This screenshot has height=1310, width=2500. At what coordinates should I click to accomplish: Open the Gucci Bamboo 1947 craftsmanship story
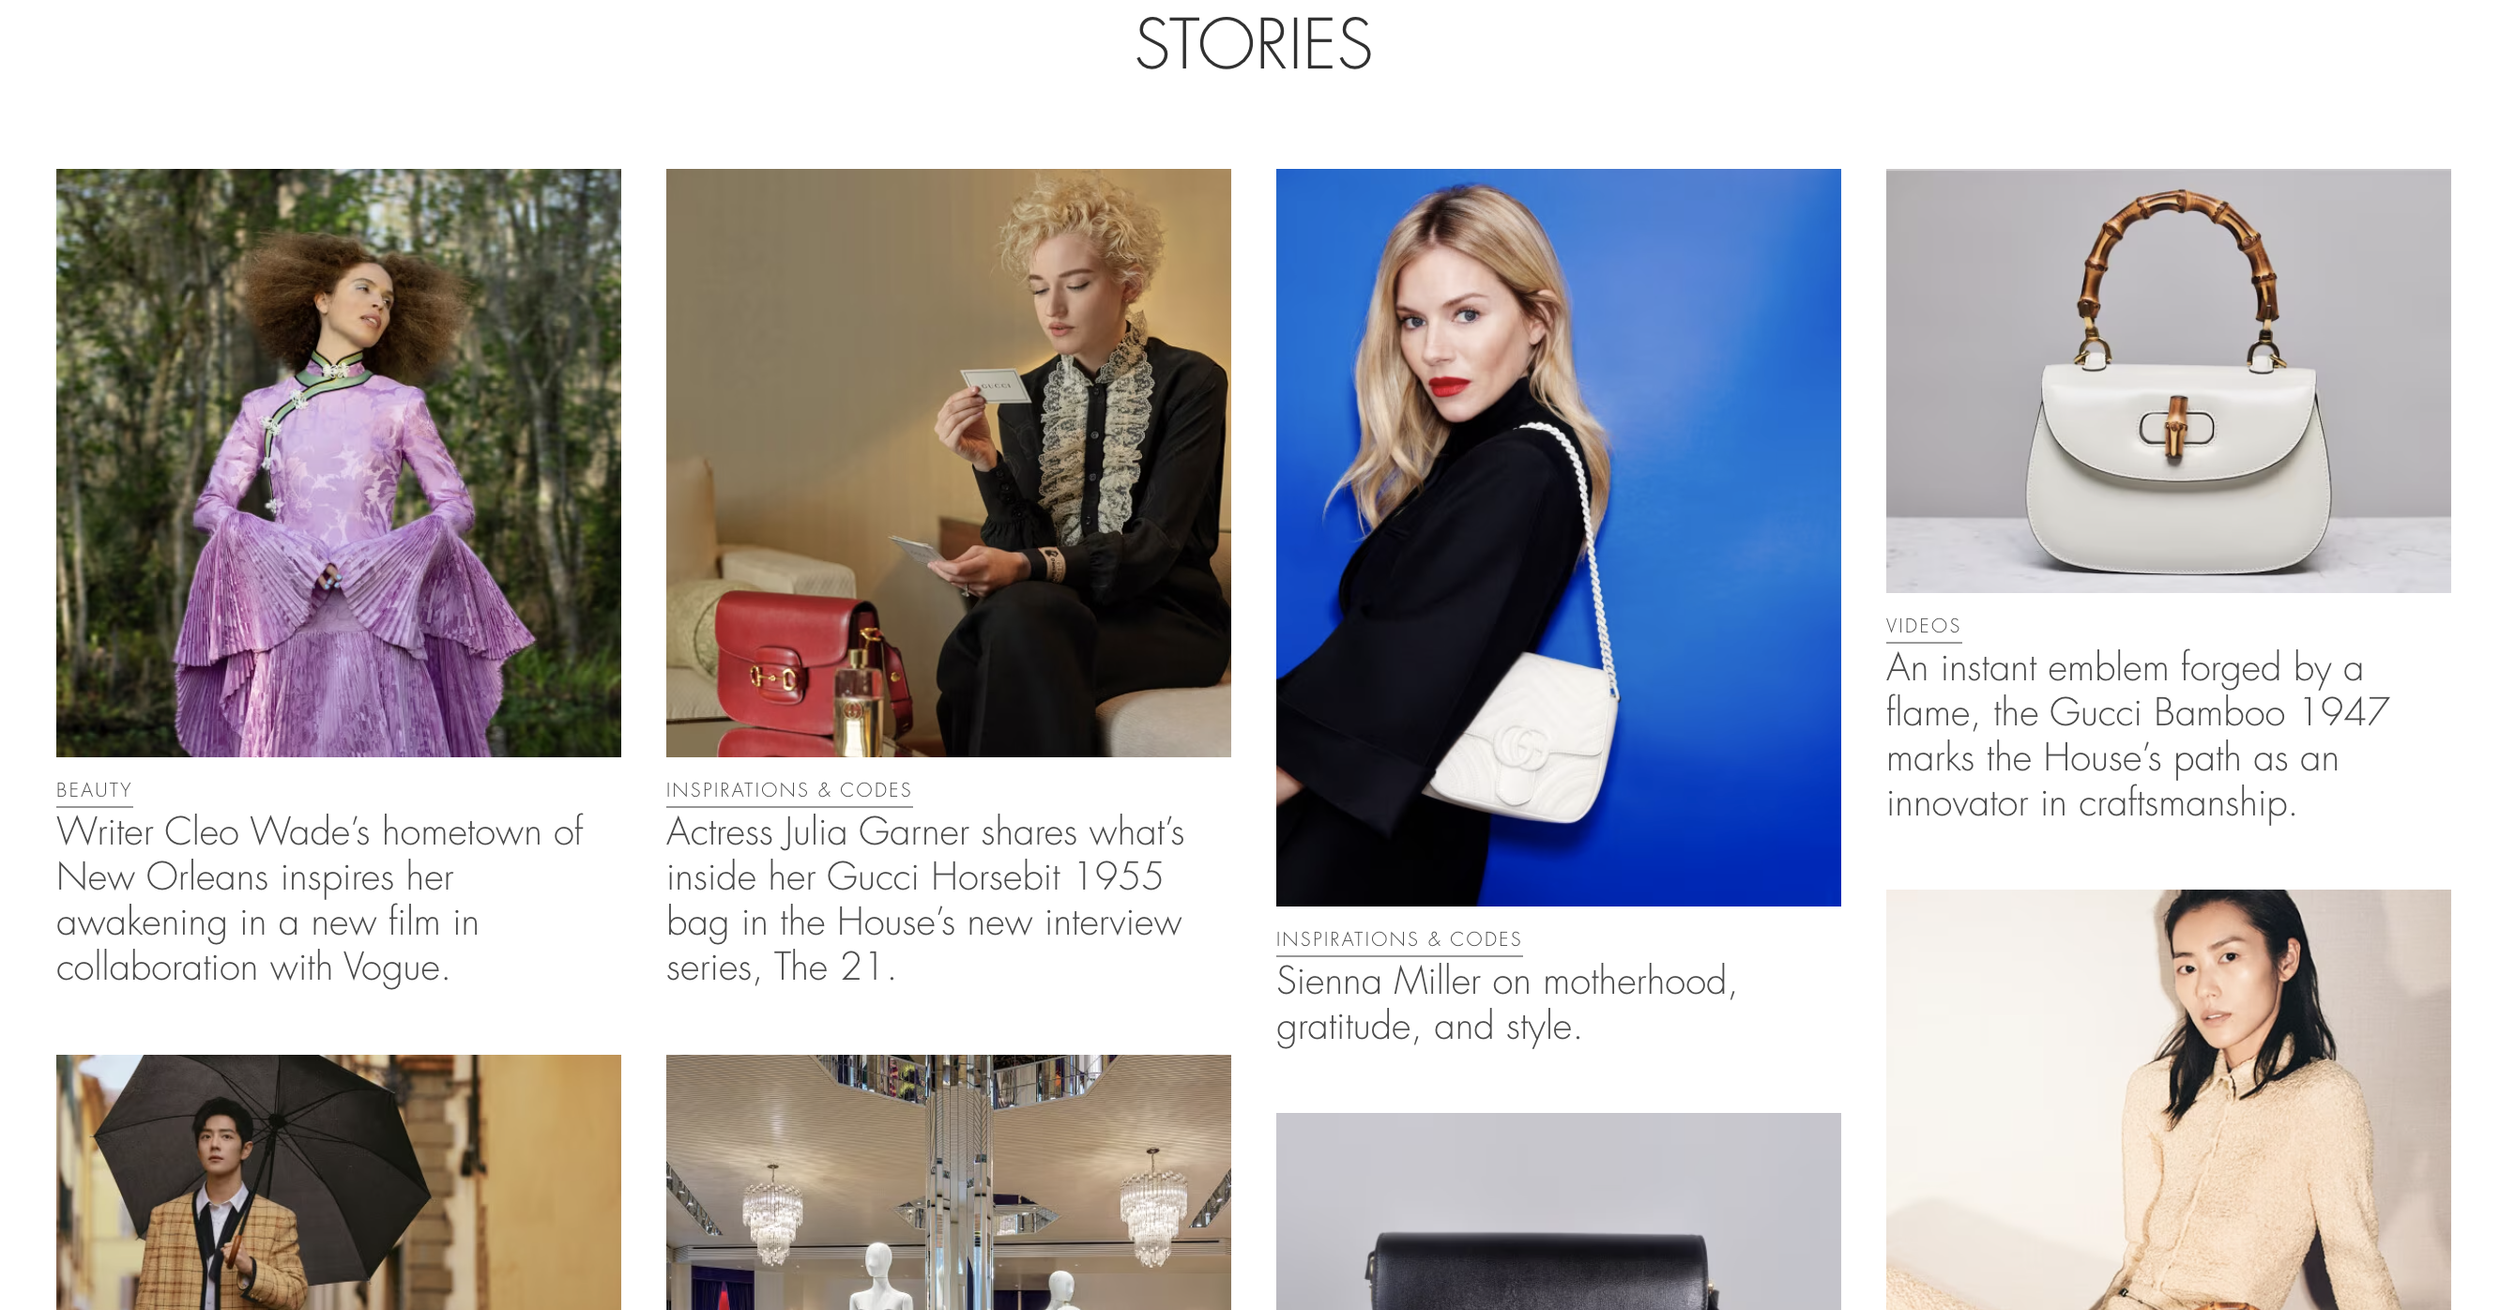tap(2137, 735)
